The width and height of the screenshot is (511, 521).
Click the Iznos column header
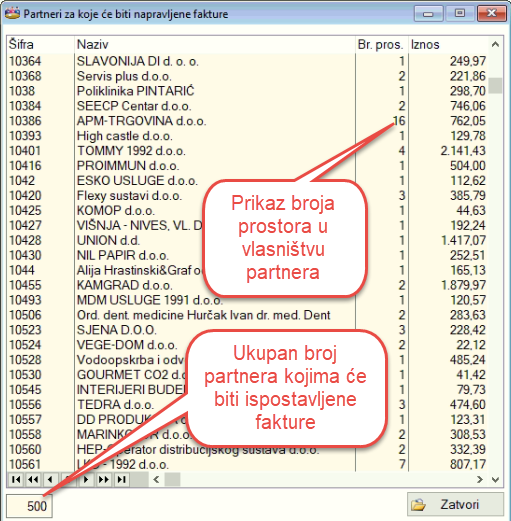(x=449, y=44)
